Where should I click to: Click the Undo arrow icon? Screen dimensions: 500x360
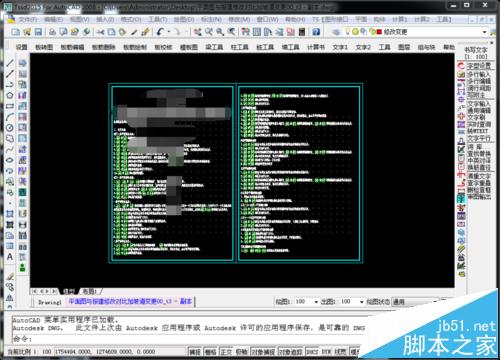pos(161,32)
